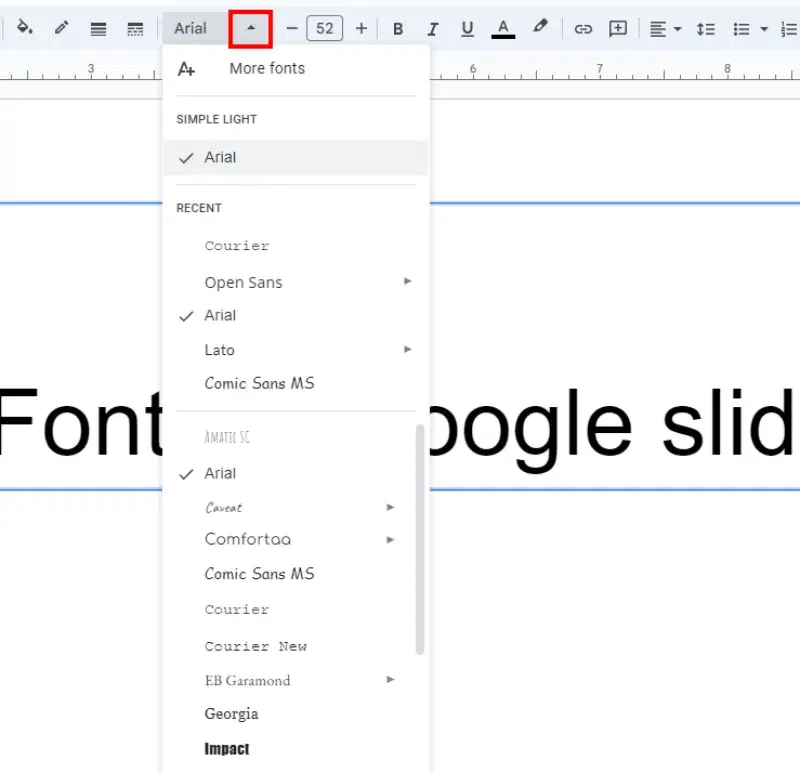Toggle italic formatting

click(433, 29)
